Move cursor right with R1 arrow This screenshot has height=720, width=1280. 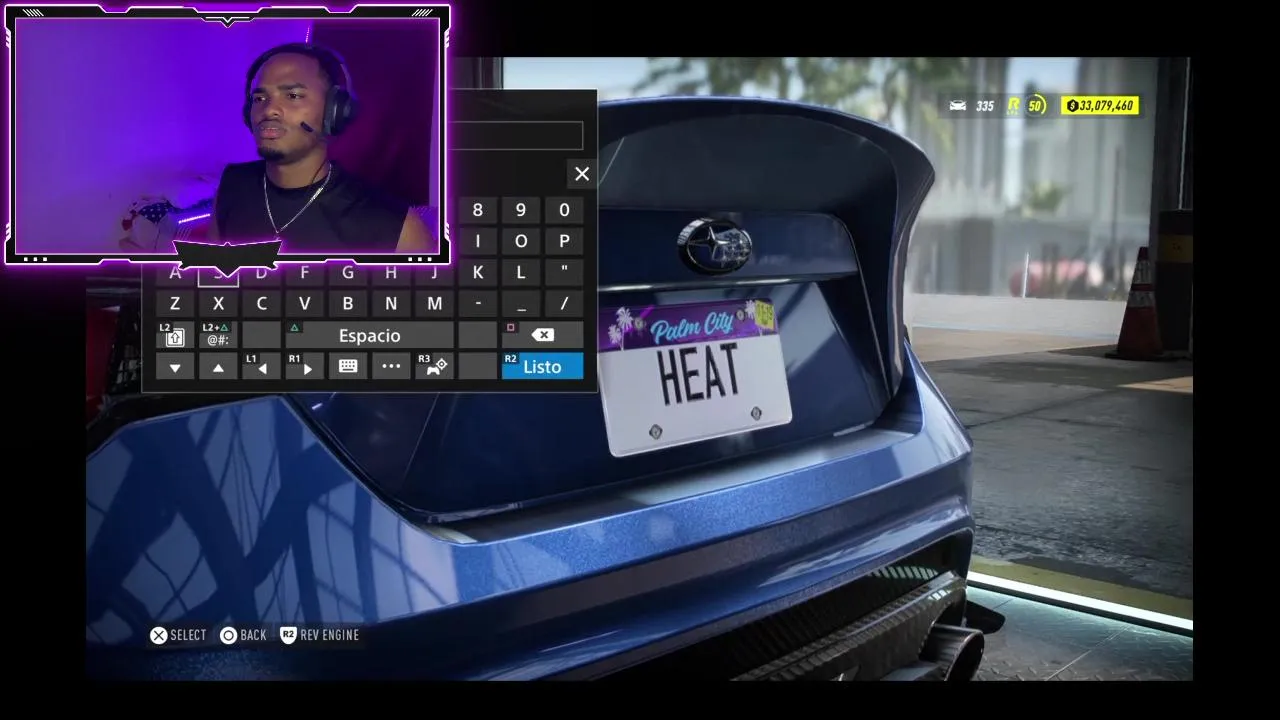click(304, 367)
